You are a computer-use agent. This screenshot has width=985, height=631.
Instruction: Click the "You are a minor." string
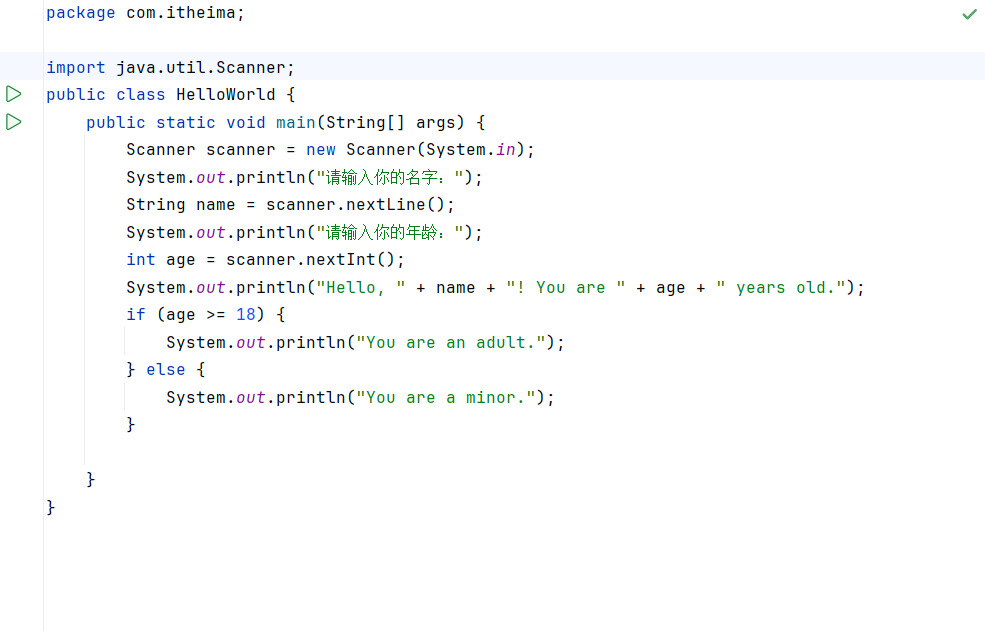click(445, 397)
